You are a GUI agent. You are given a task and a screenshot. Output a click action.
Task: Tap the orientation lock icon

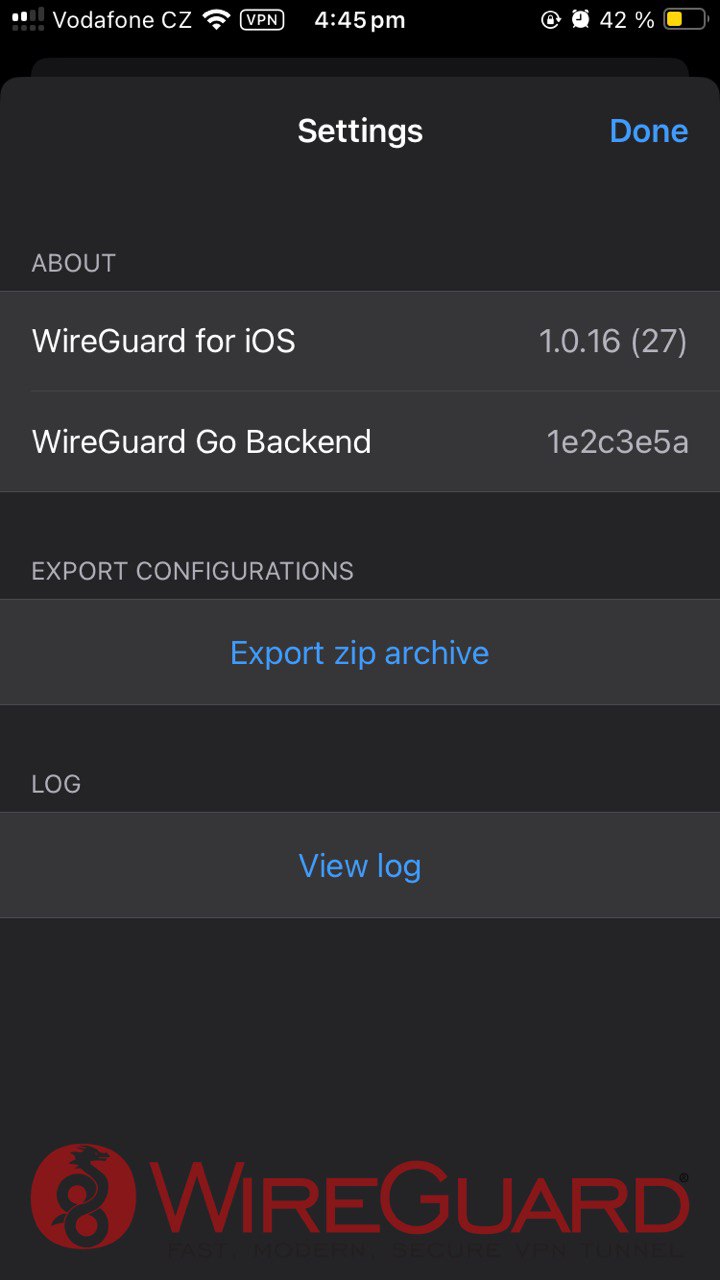550,20
